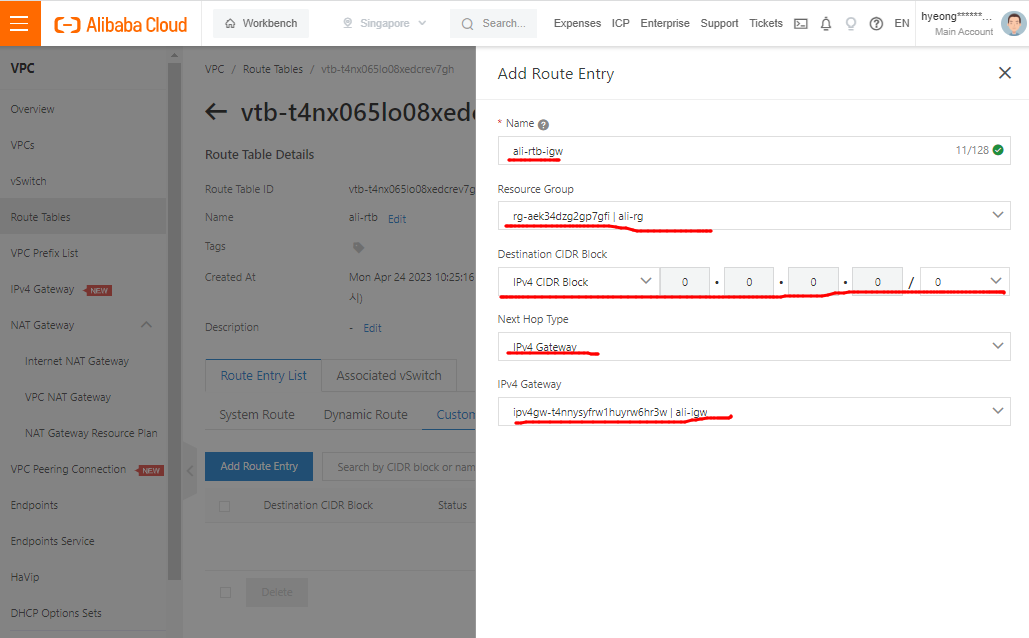Go to Route Tables in the sidebar
The width and height of the screenshot is (1029, 638).
[40, 217]
